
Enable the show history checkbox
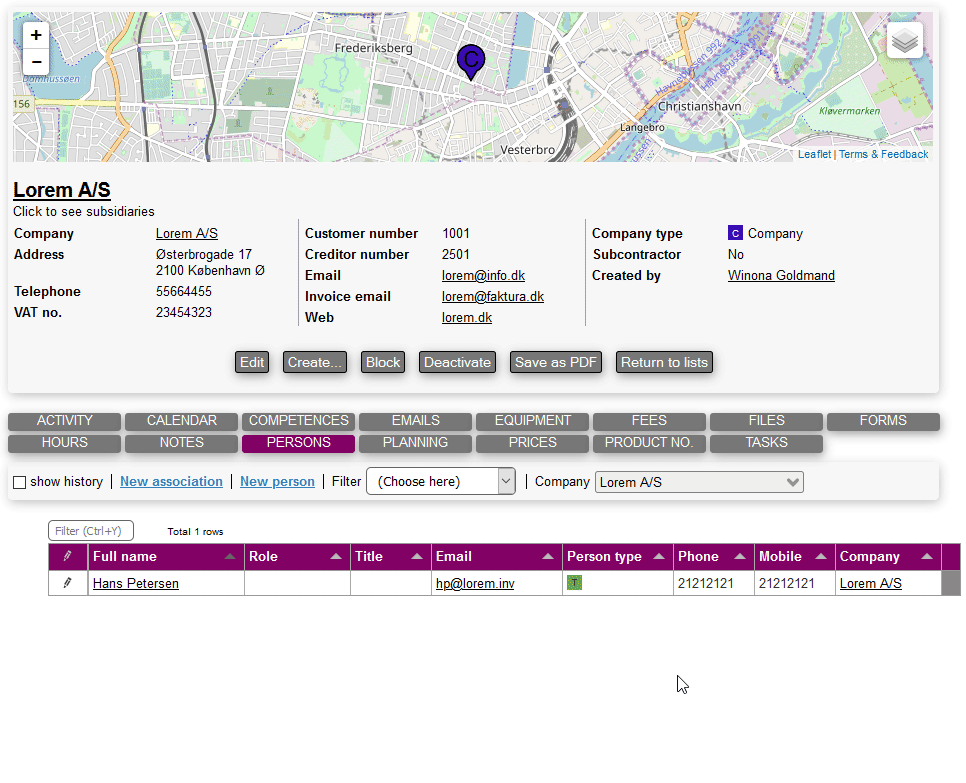click(20, 482)
